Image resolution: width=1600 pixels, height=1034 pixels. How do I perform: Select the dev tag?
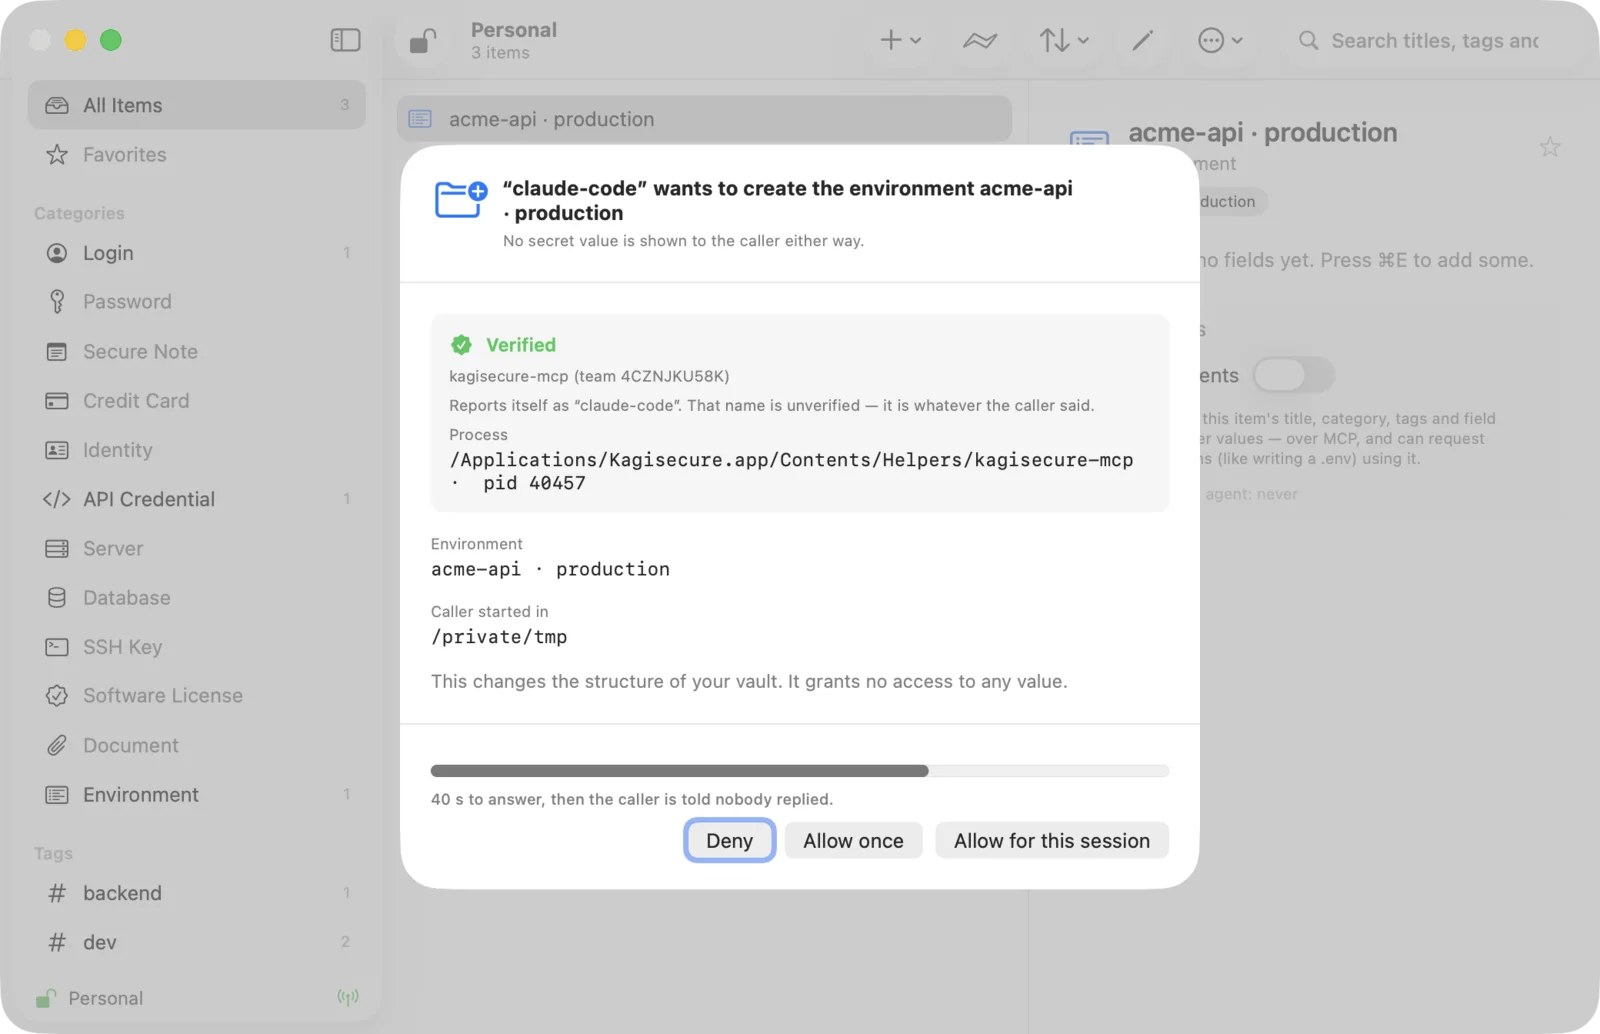[197, 942]
